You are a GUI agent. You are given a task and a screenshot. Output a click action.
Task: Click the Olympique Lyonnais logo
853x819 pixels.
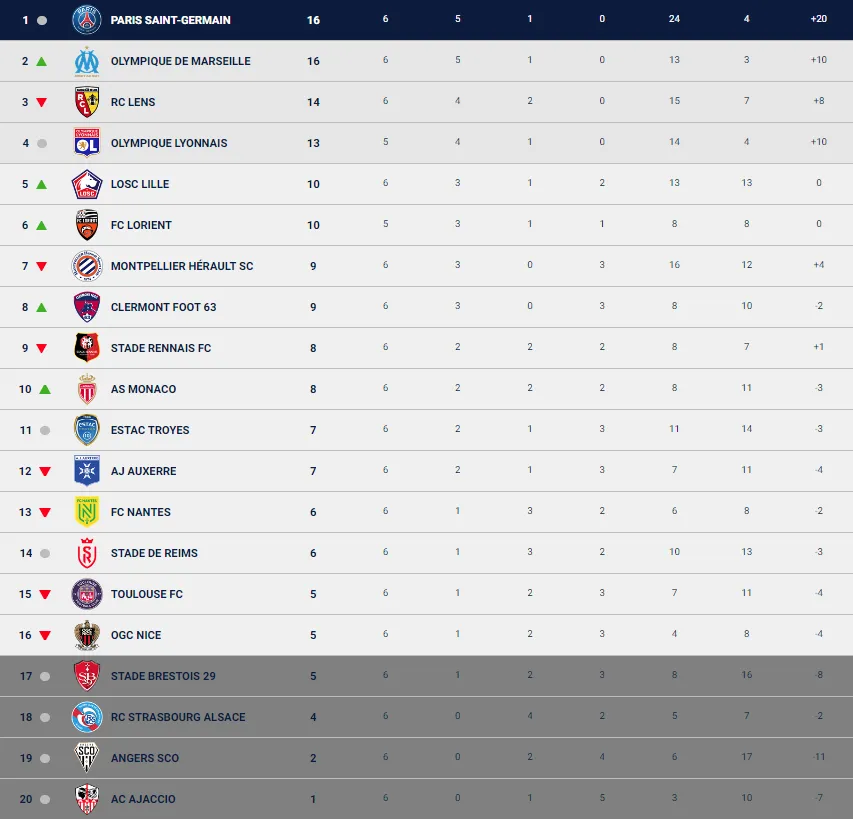(87, 143)
